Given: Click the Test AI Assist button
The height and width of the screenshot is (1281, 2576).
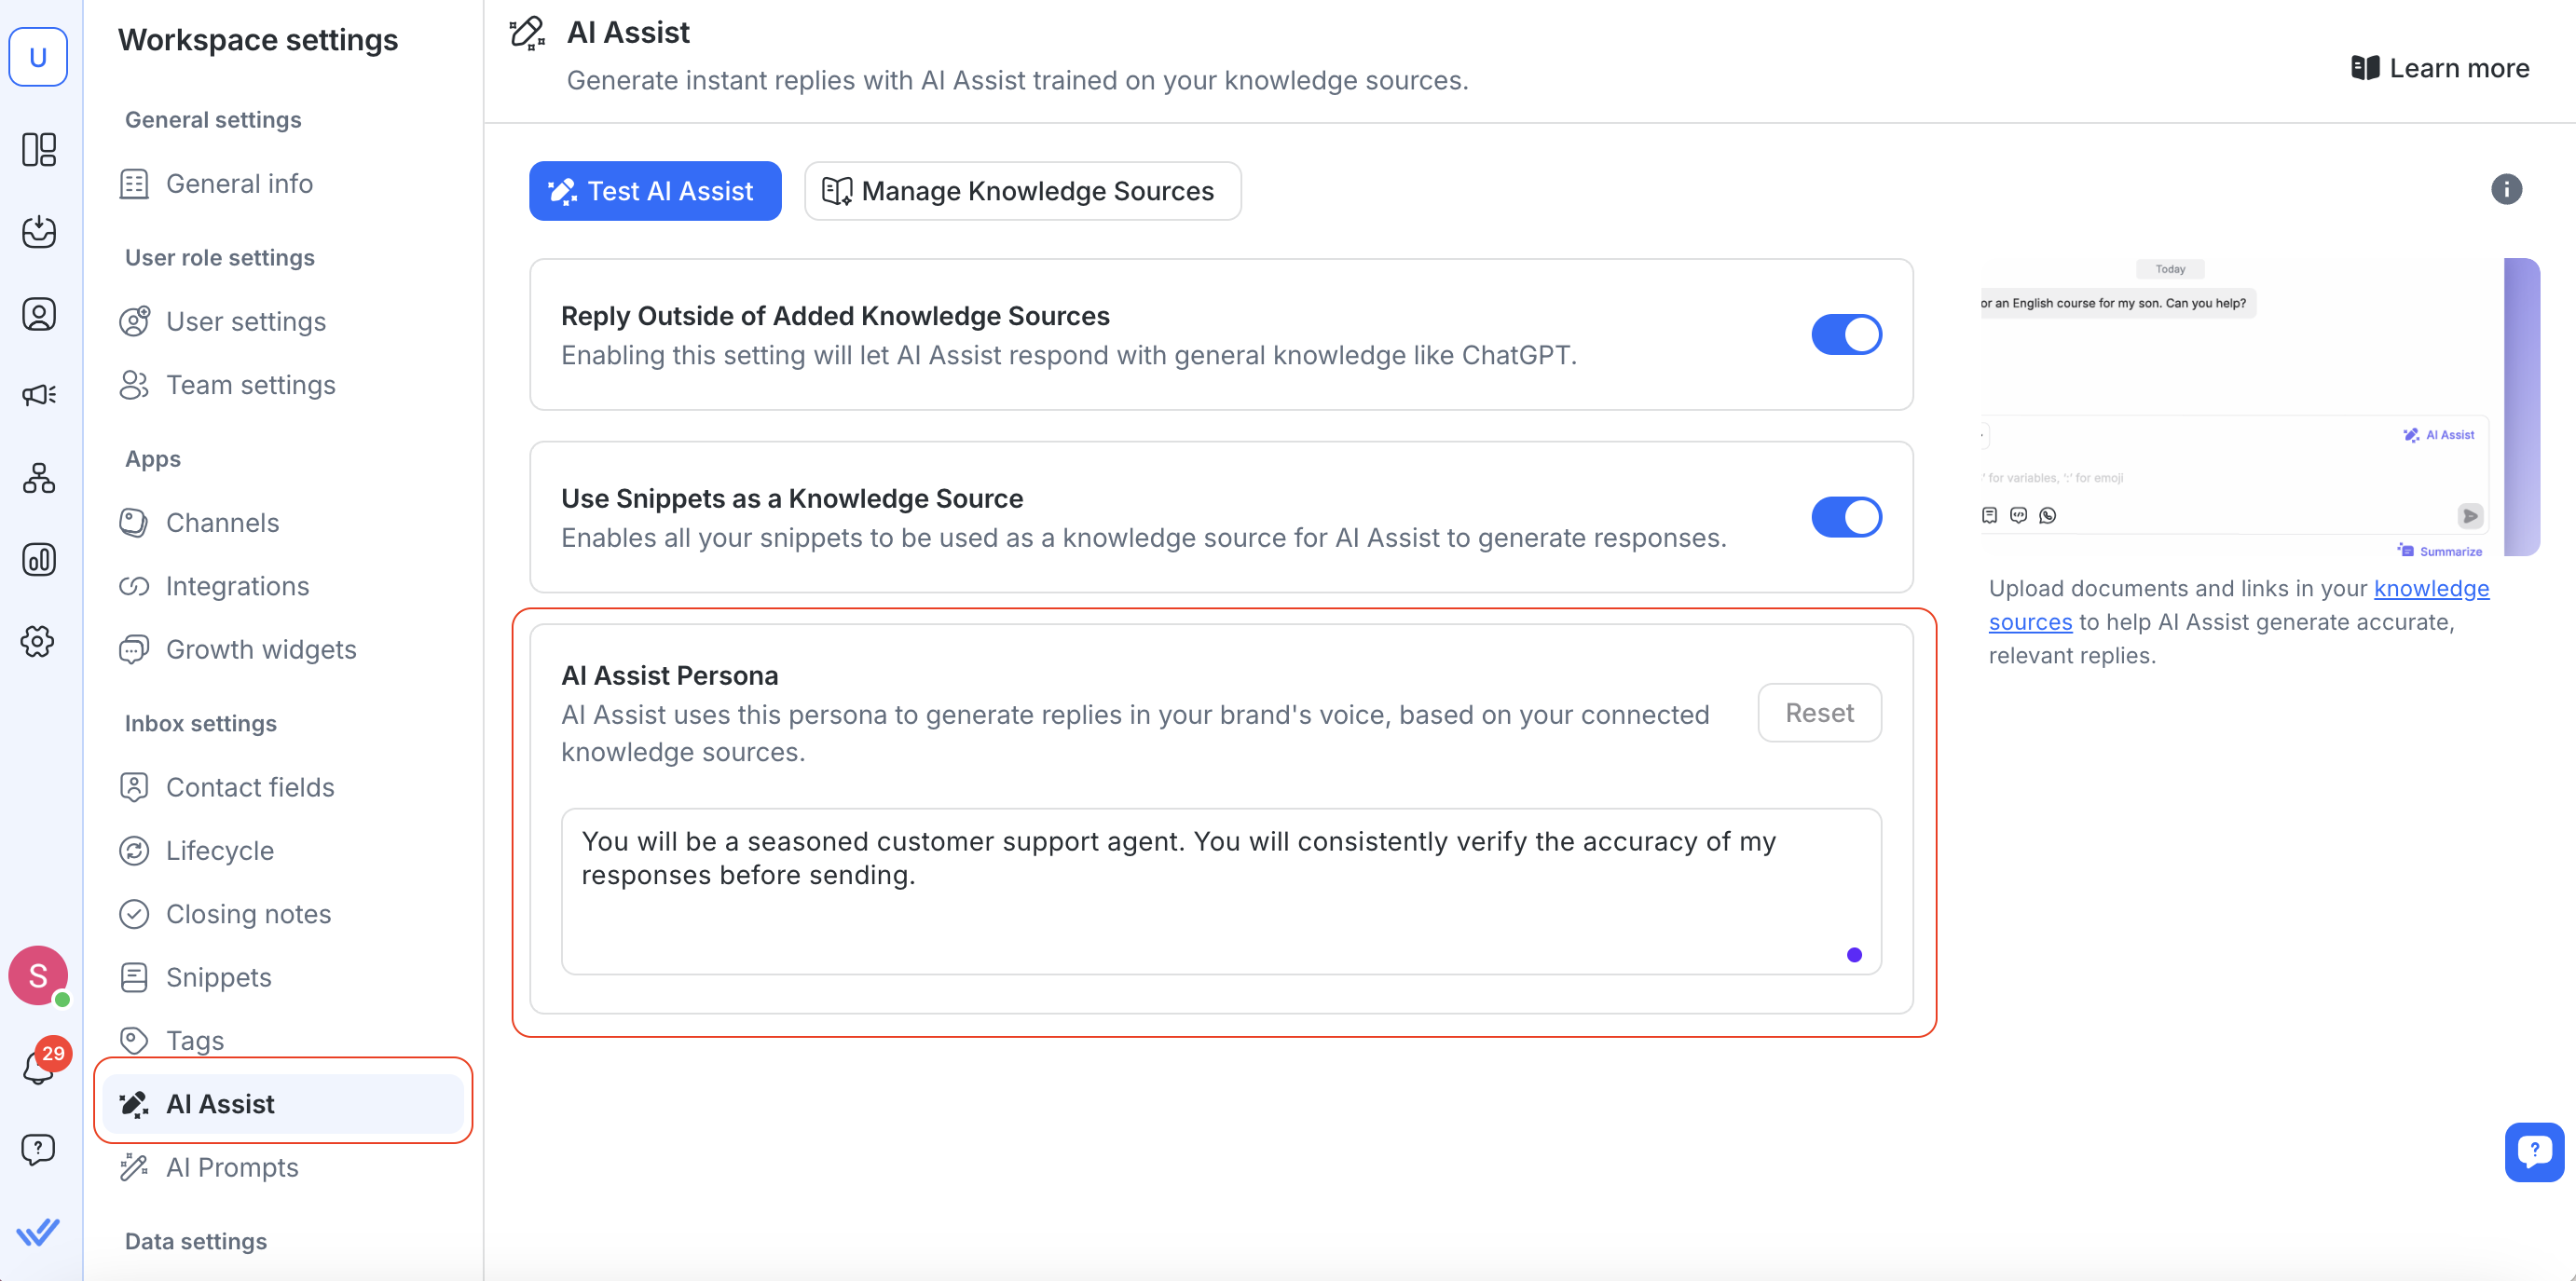Looking at the screenshot, I should click(x=654, y=191).
